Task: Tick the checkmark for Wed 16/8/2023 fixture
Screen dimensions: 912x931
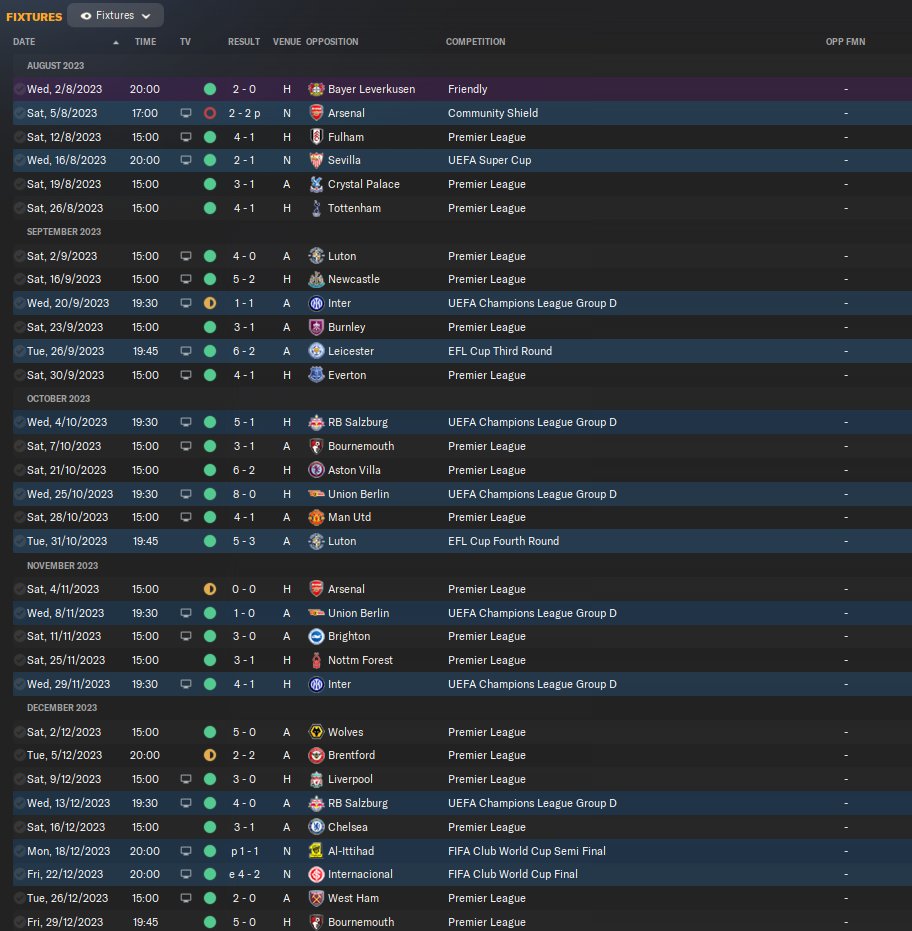Action: [20, 160]
